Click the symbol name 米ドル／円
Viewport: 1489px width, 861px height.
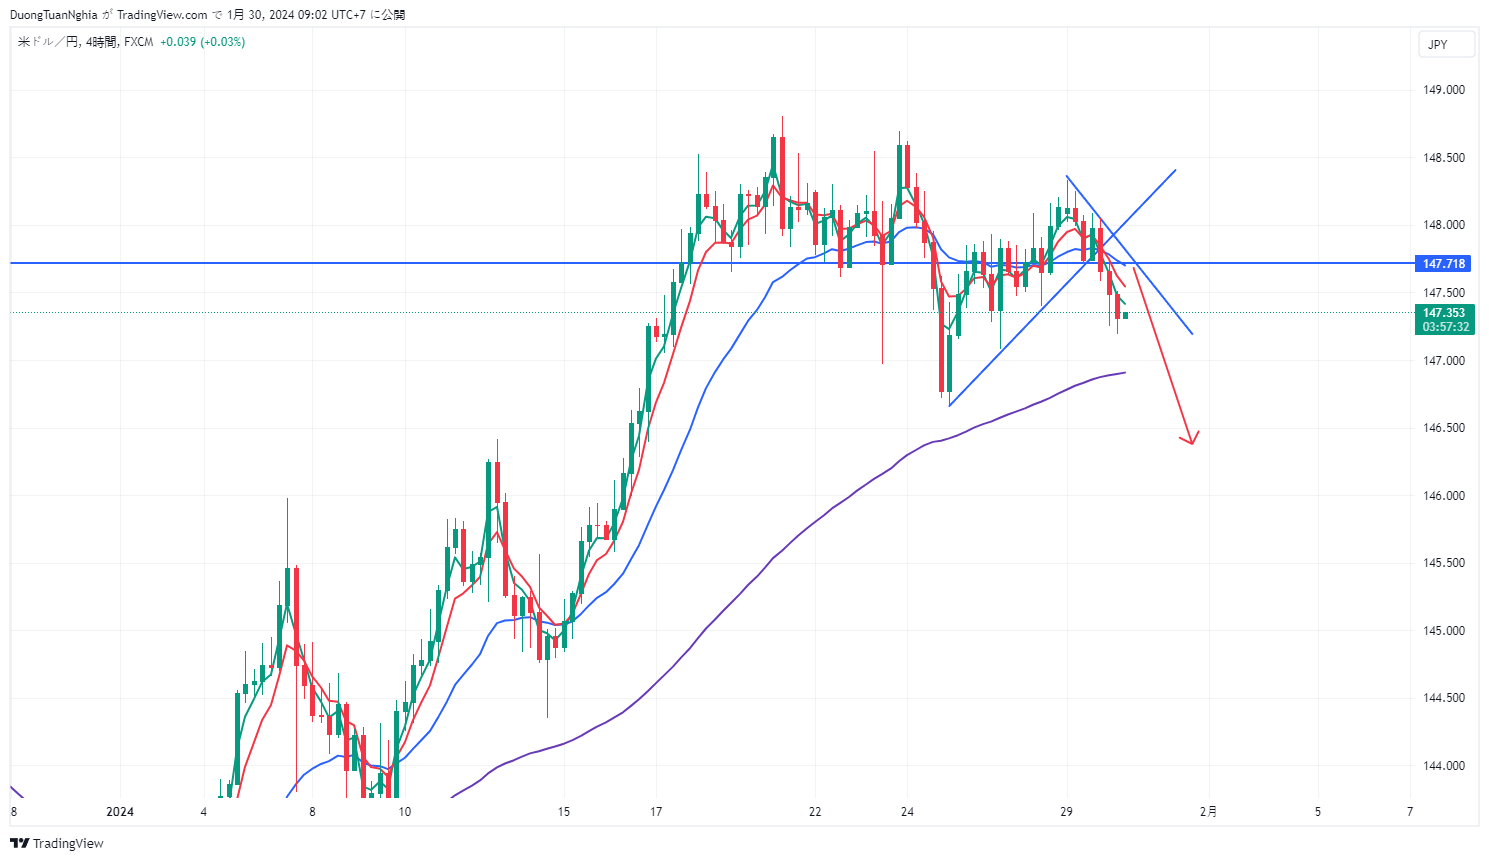tap(48, 42)
